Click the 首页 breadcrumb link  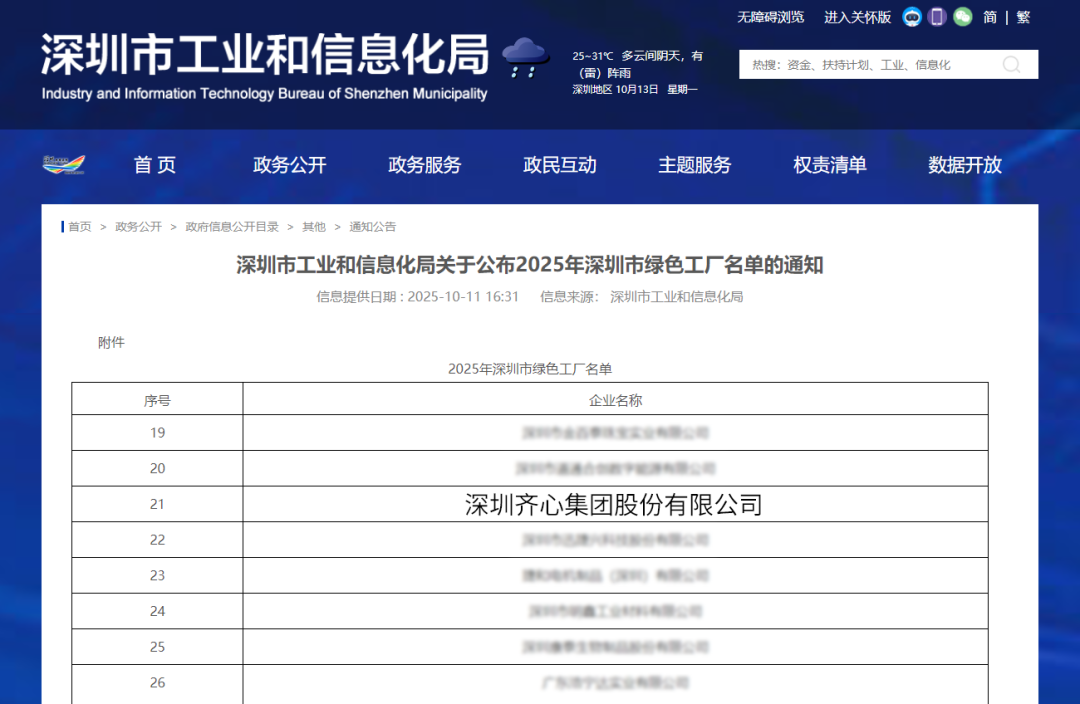(80, 227)
